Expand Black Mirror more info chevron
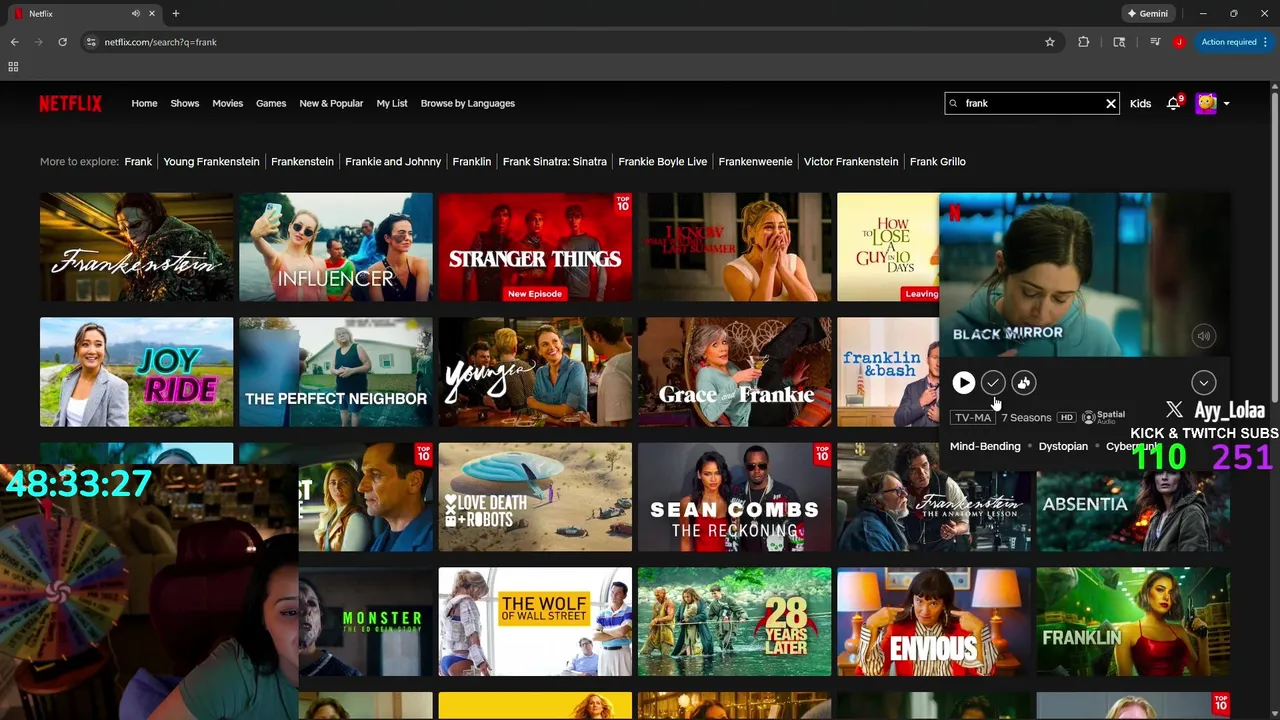The width and height of the screenshot is (1280, 720). click(x=1203, y=383)
